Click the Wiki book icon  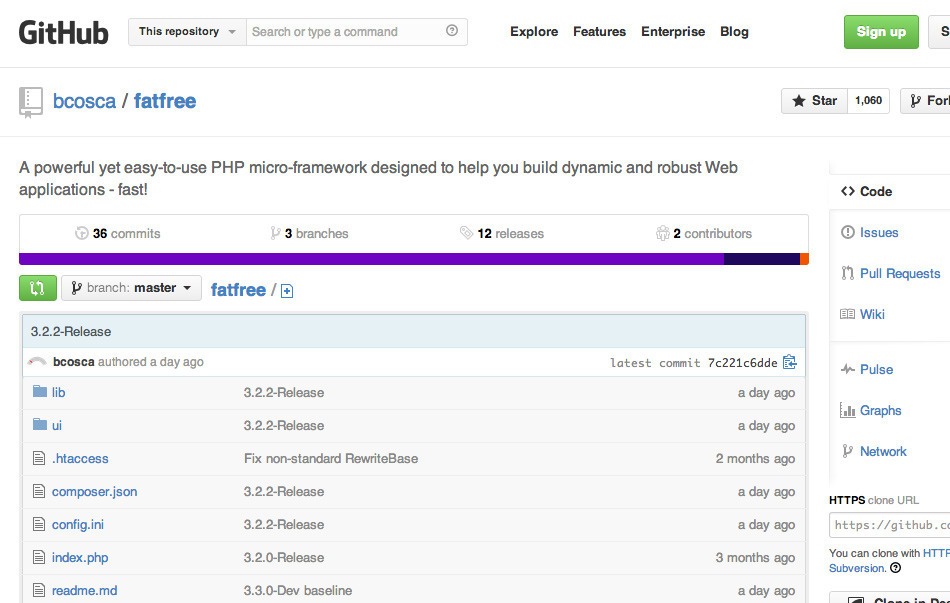(848, 314)
